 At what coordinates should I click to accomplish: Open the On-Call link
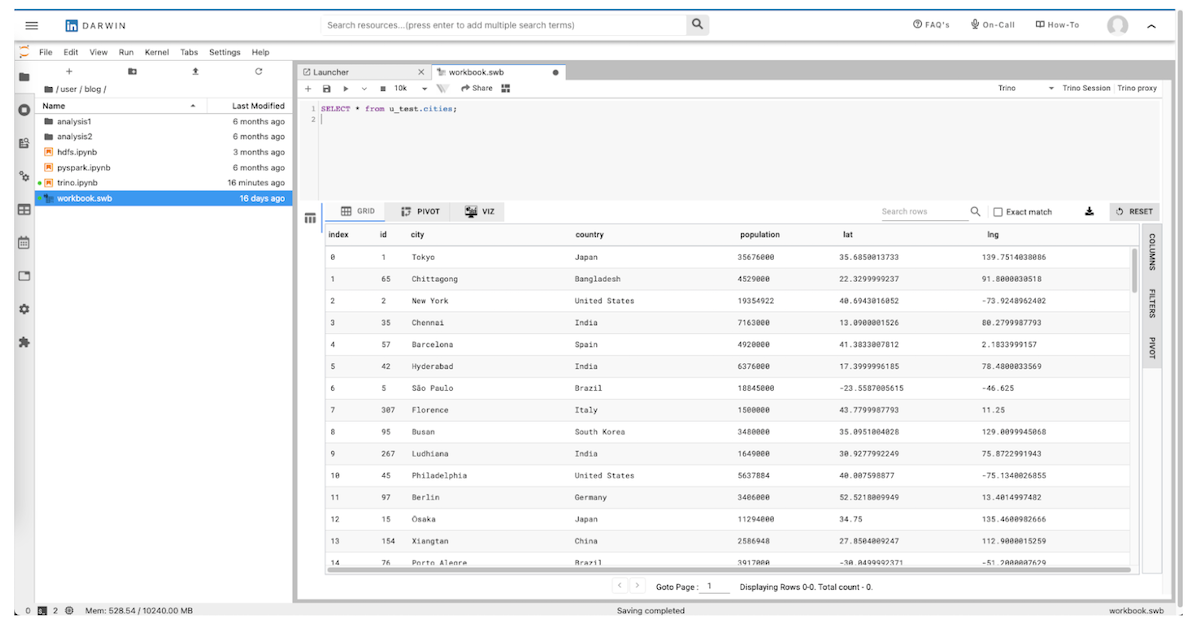point(992,25)
